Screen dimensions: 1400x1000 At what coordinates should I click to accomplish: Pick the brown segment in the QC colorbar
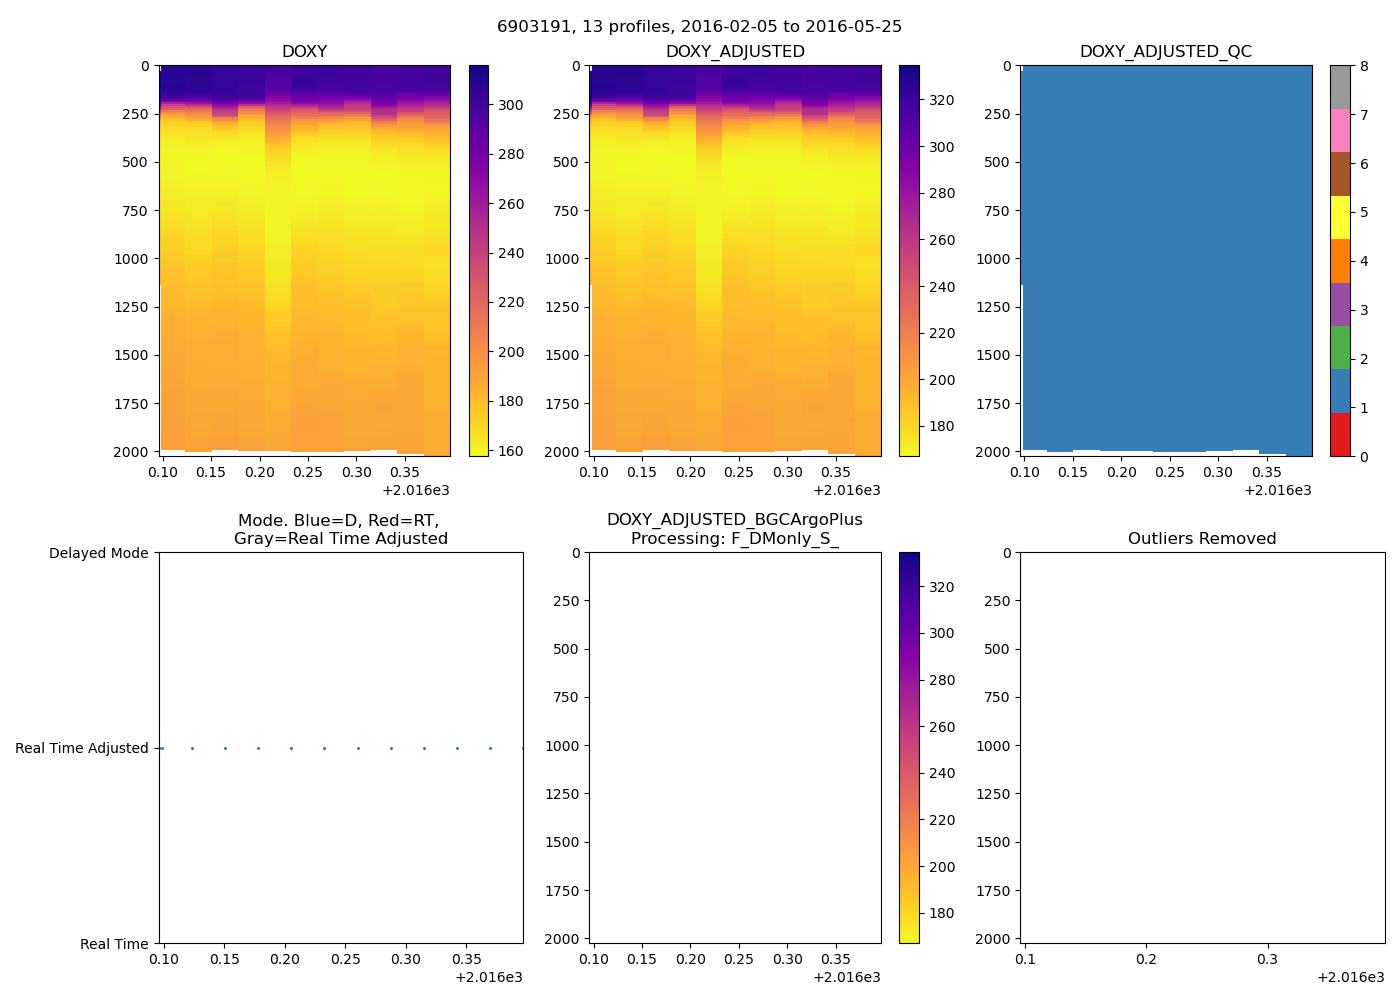point(1340,174)
